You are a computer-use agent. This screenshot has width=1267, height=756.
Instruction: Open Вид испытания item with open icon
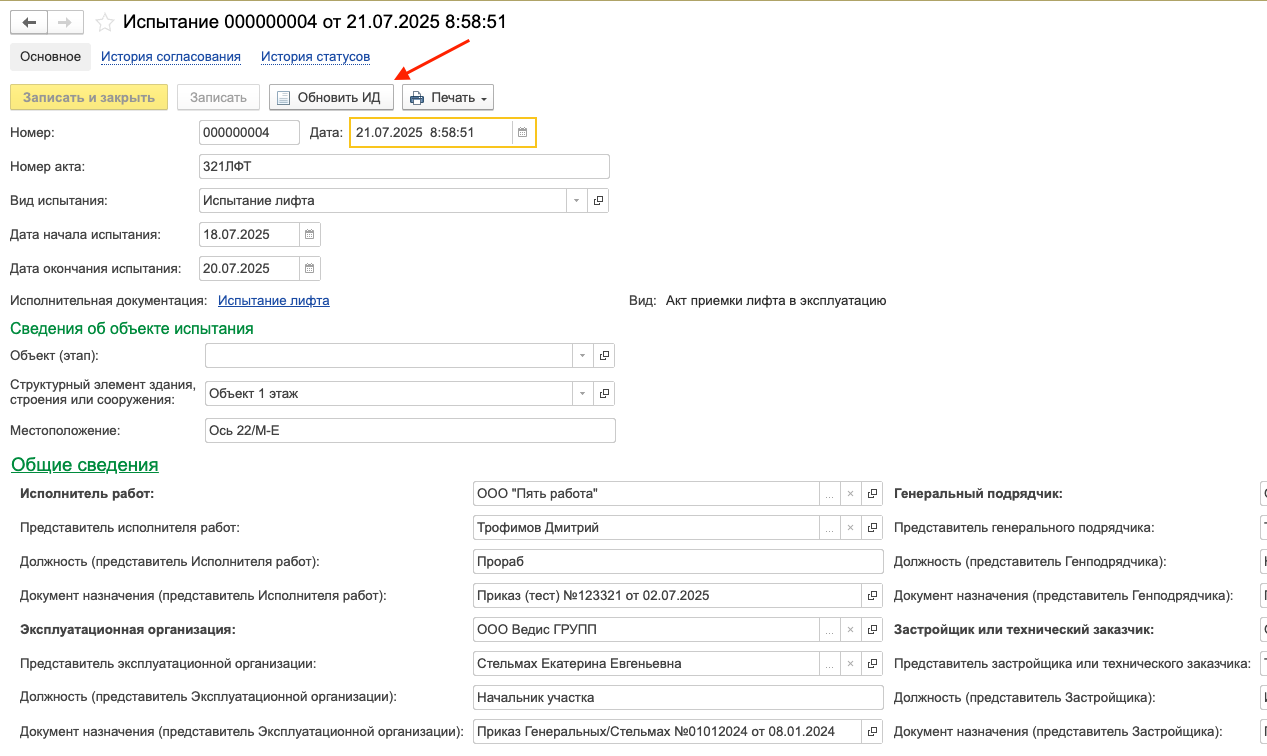coord(598,201)
